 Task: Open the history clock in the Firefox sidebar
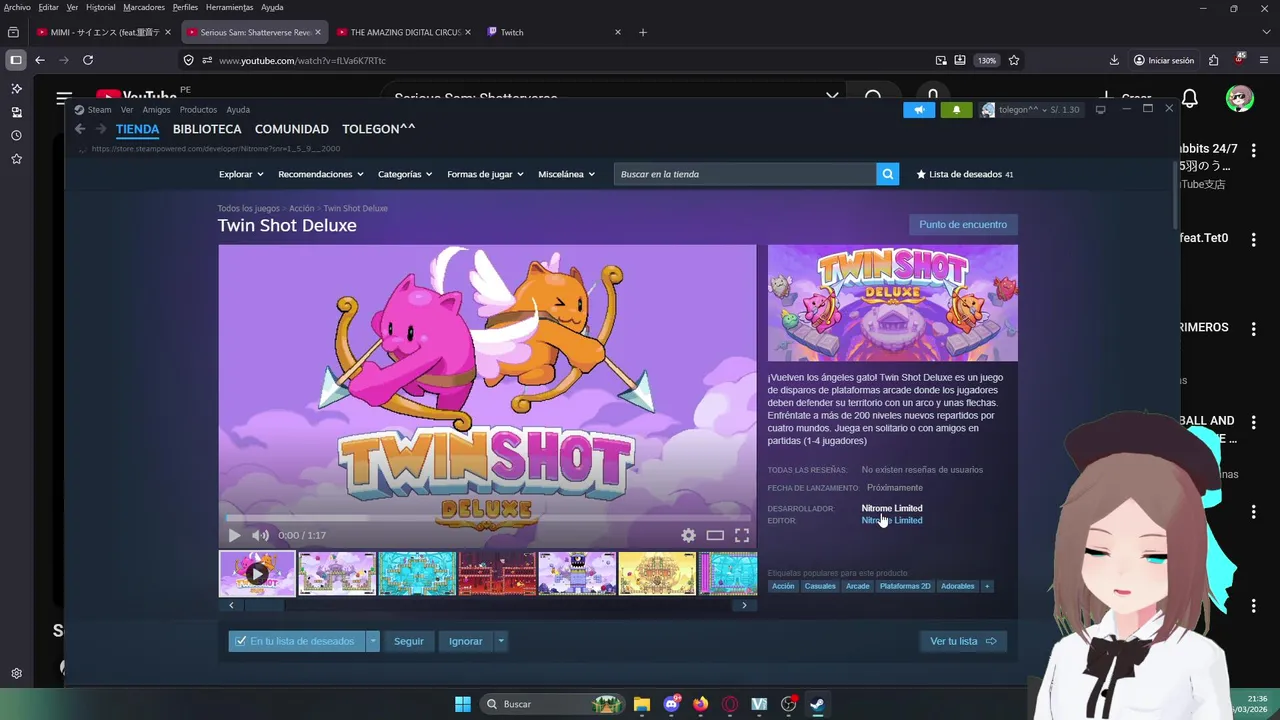pyautogui.click(x=16, y=135)
